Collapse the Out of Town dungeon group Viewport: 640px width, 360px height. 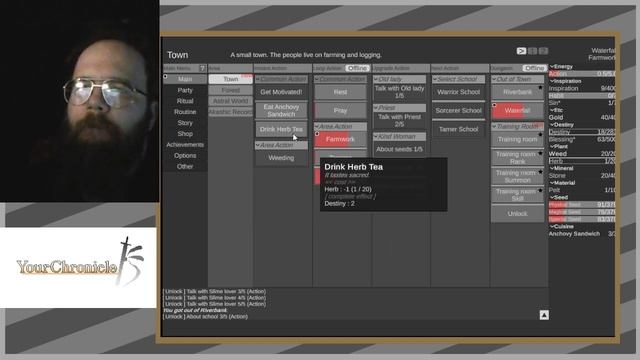point(518,79)
